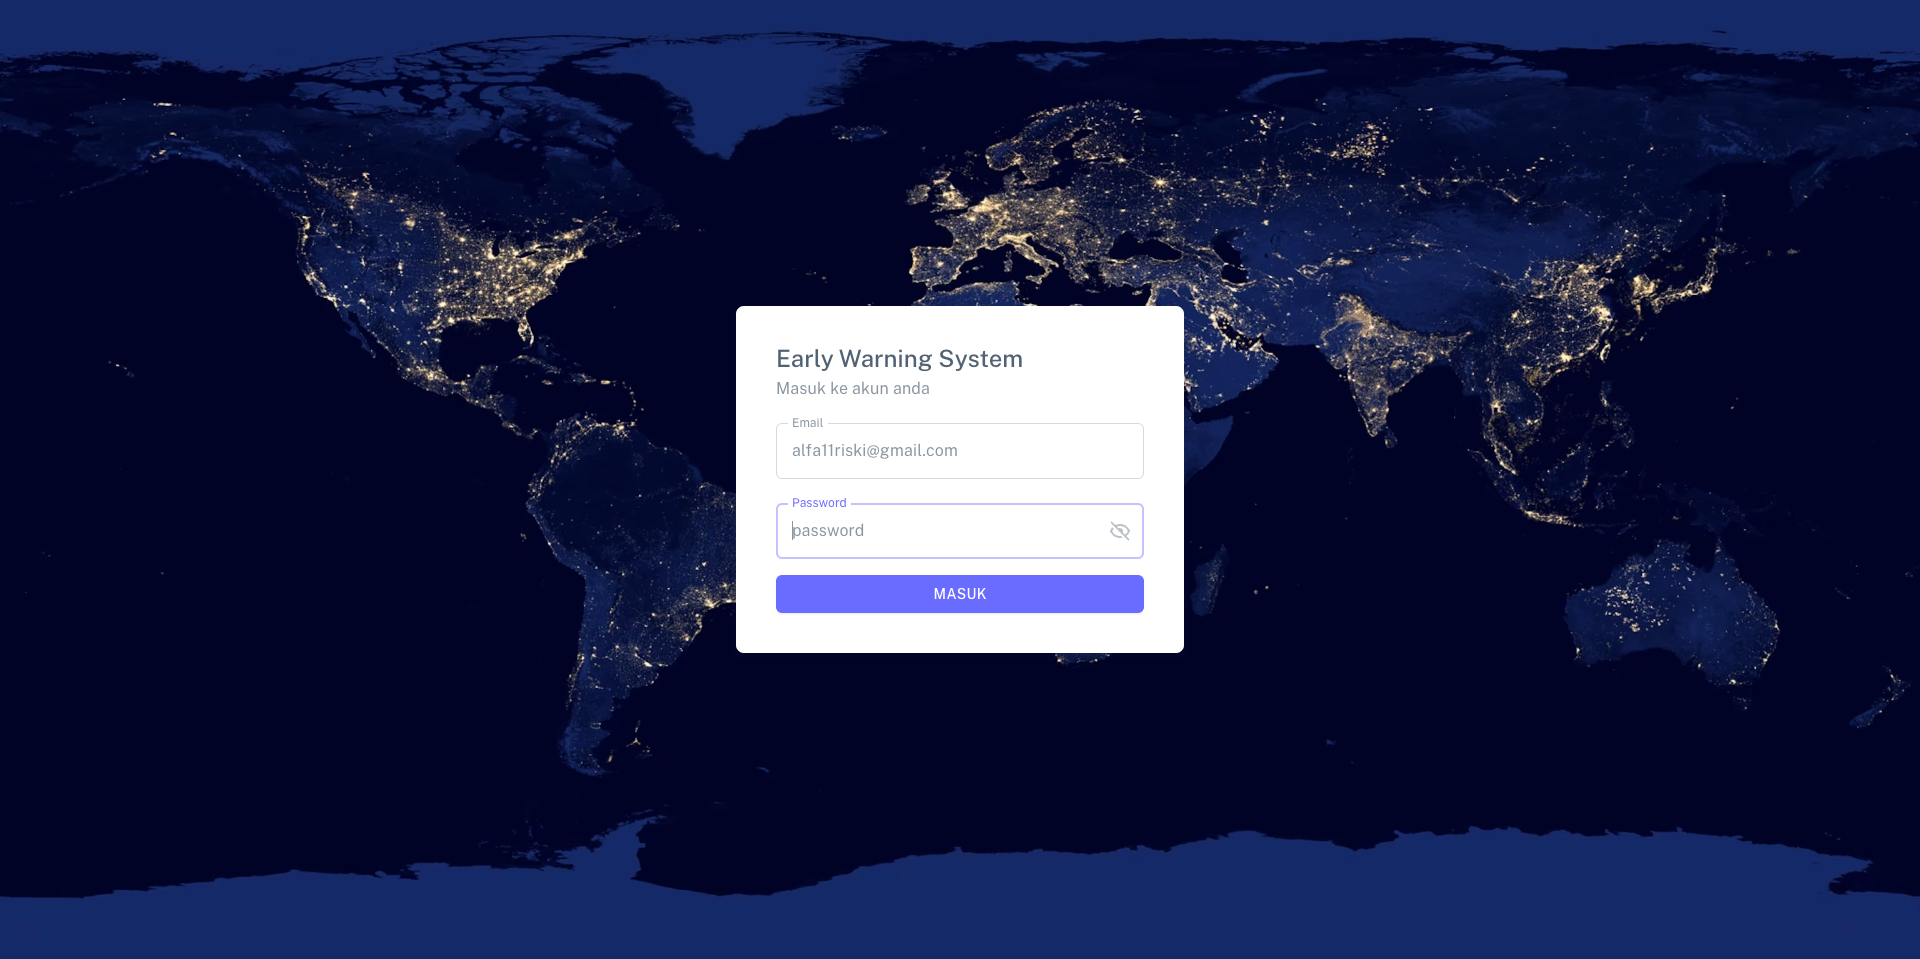Screen dimensions: 1920x959
Task: Click the purple Password field label
Action: tap(818, 503)
